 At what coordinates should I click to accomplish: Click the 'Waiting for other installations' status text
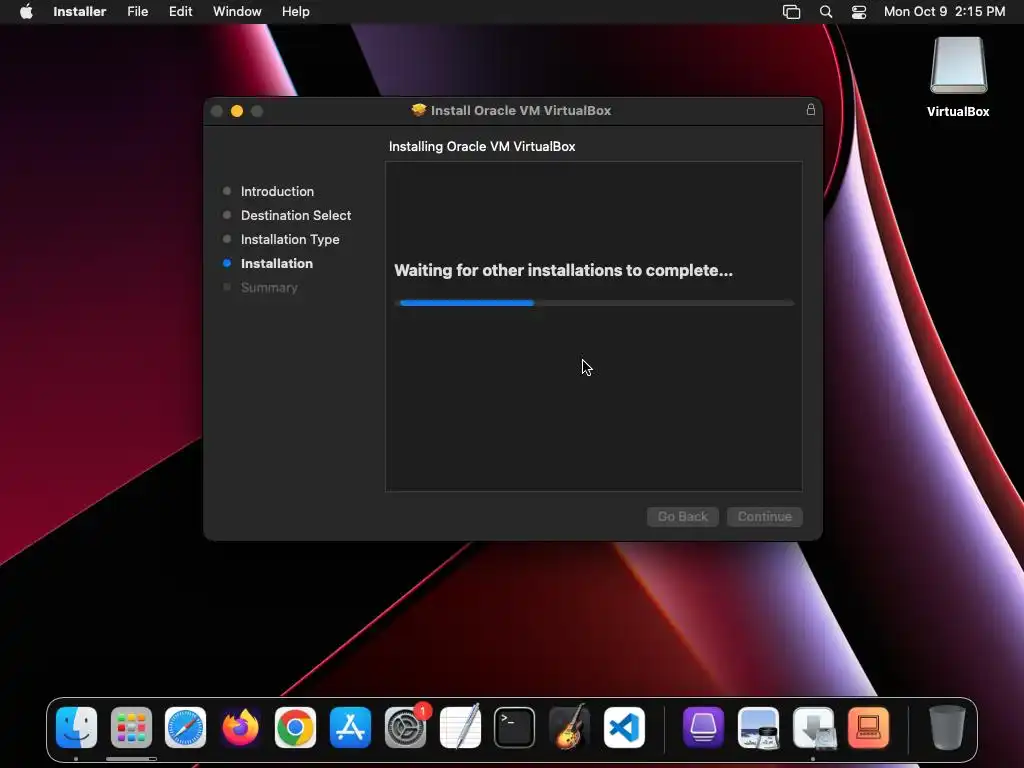564,270
